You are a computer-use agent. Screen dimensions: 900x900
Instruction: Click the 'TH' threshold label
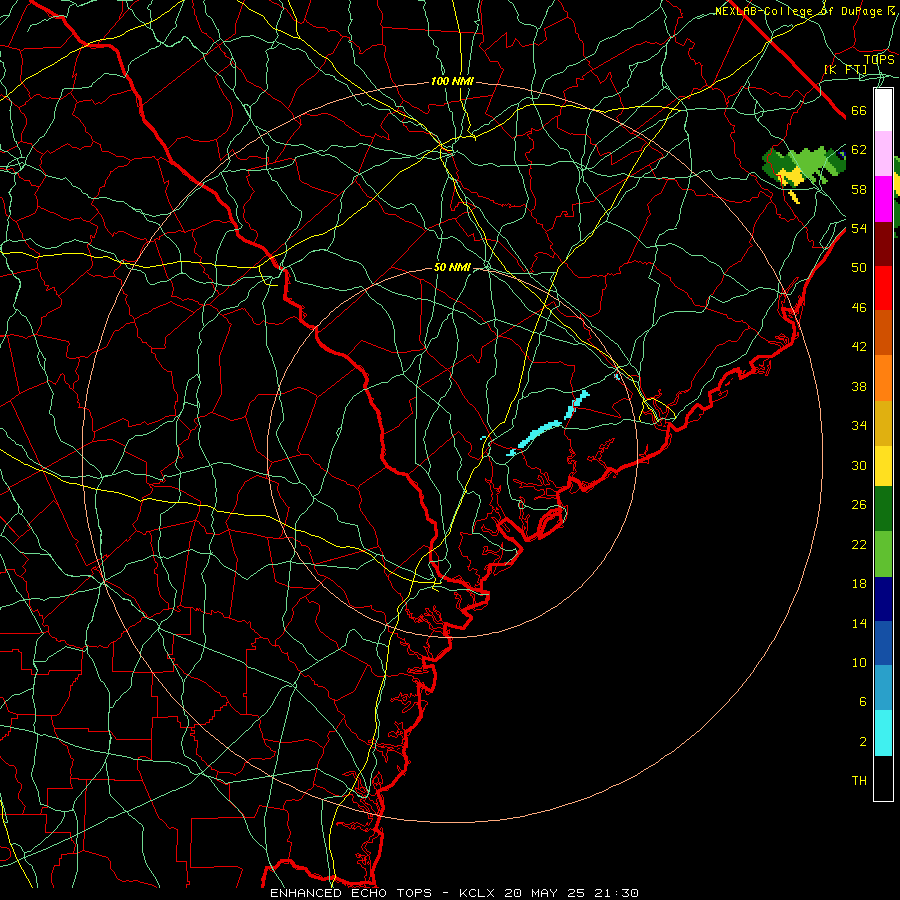[x=859, y=780]
